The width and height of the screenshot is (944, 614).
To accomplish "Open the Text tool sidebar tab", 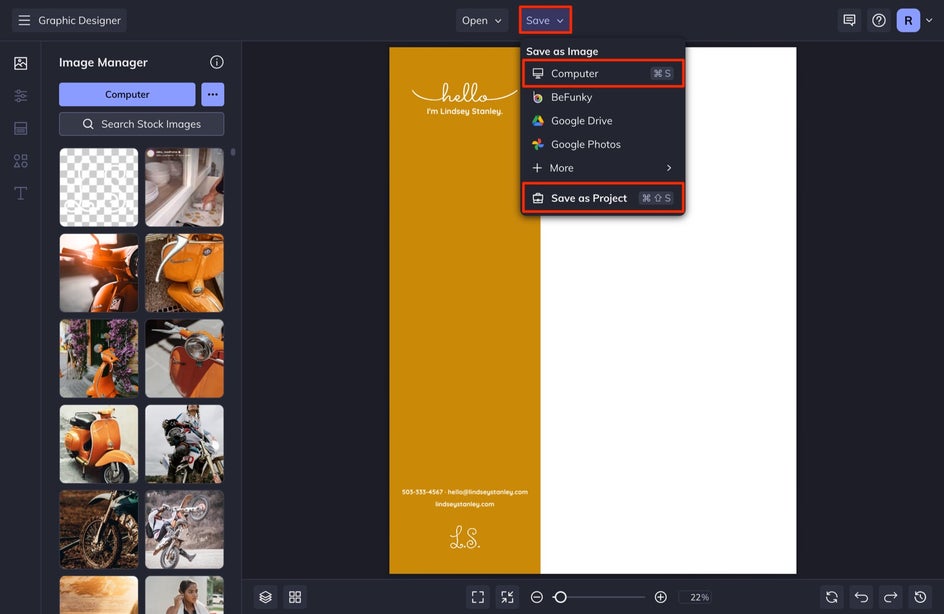I will [20, 193].
